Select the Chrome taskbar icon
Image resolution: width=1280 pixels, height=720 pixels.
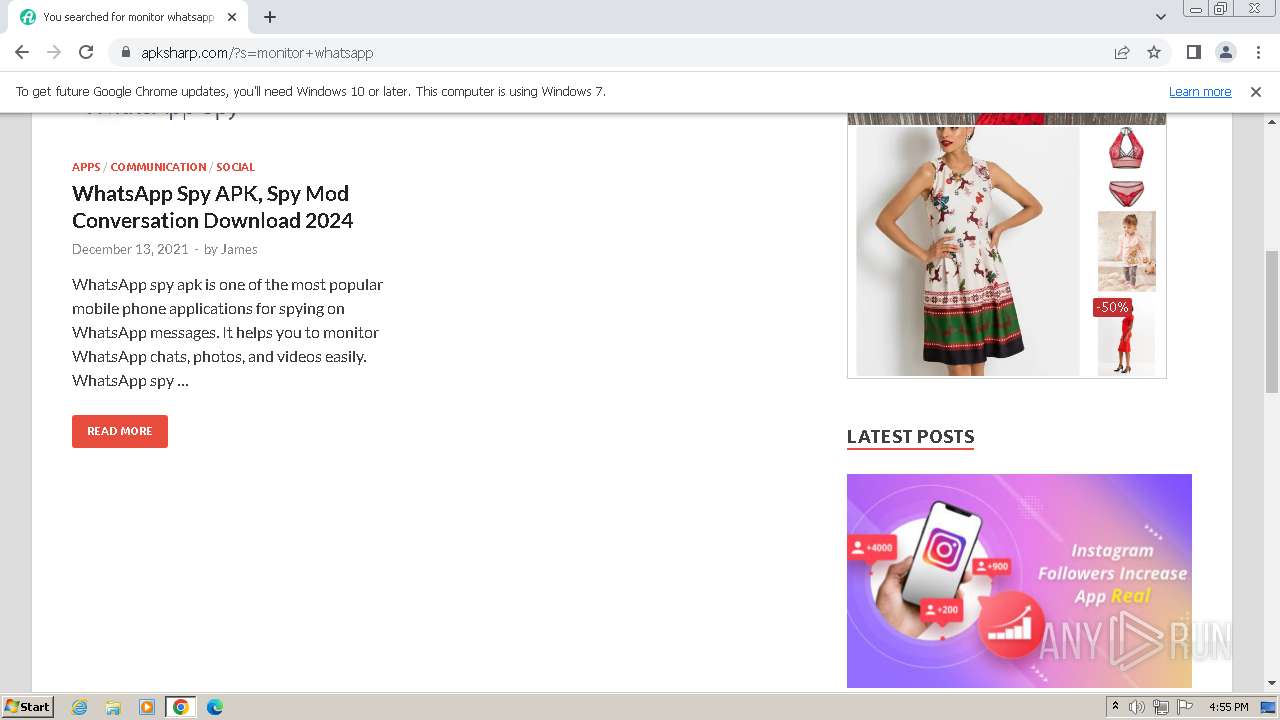tap(181, 707)
